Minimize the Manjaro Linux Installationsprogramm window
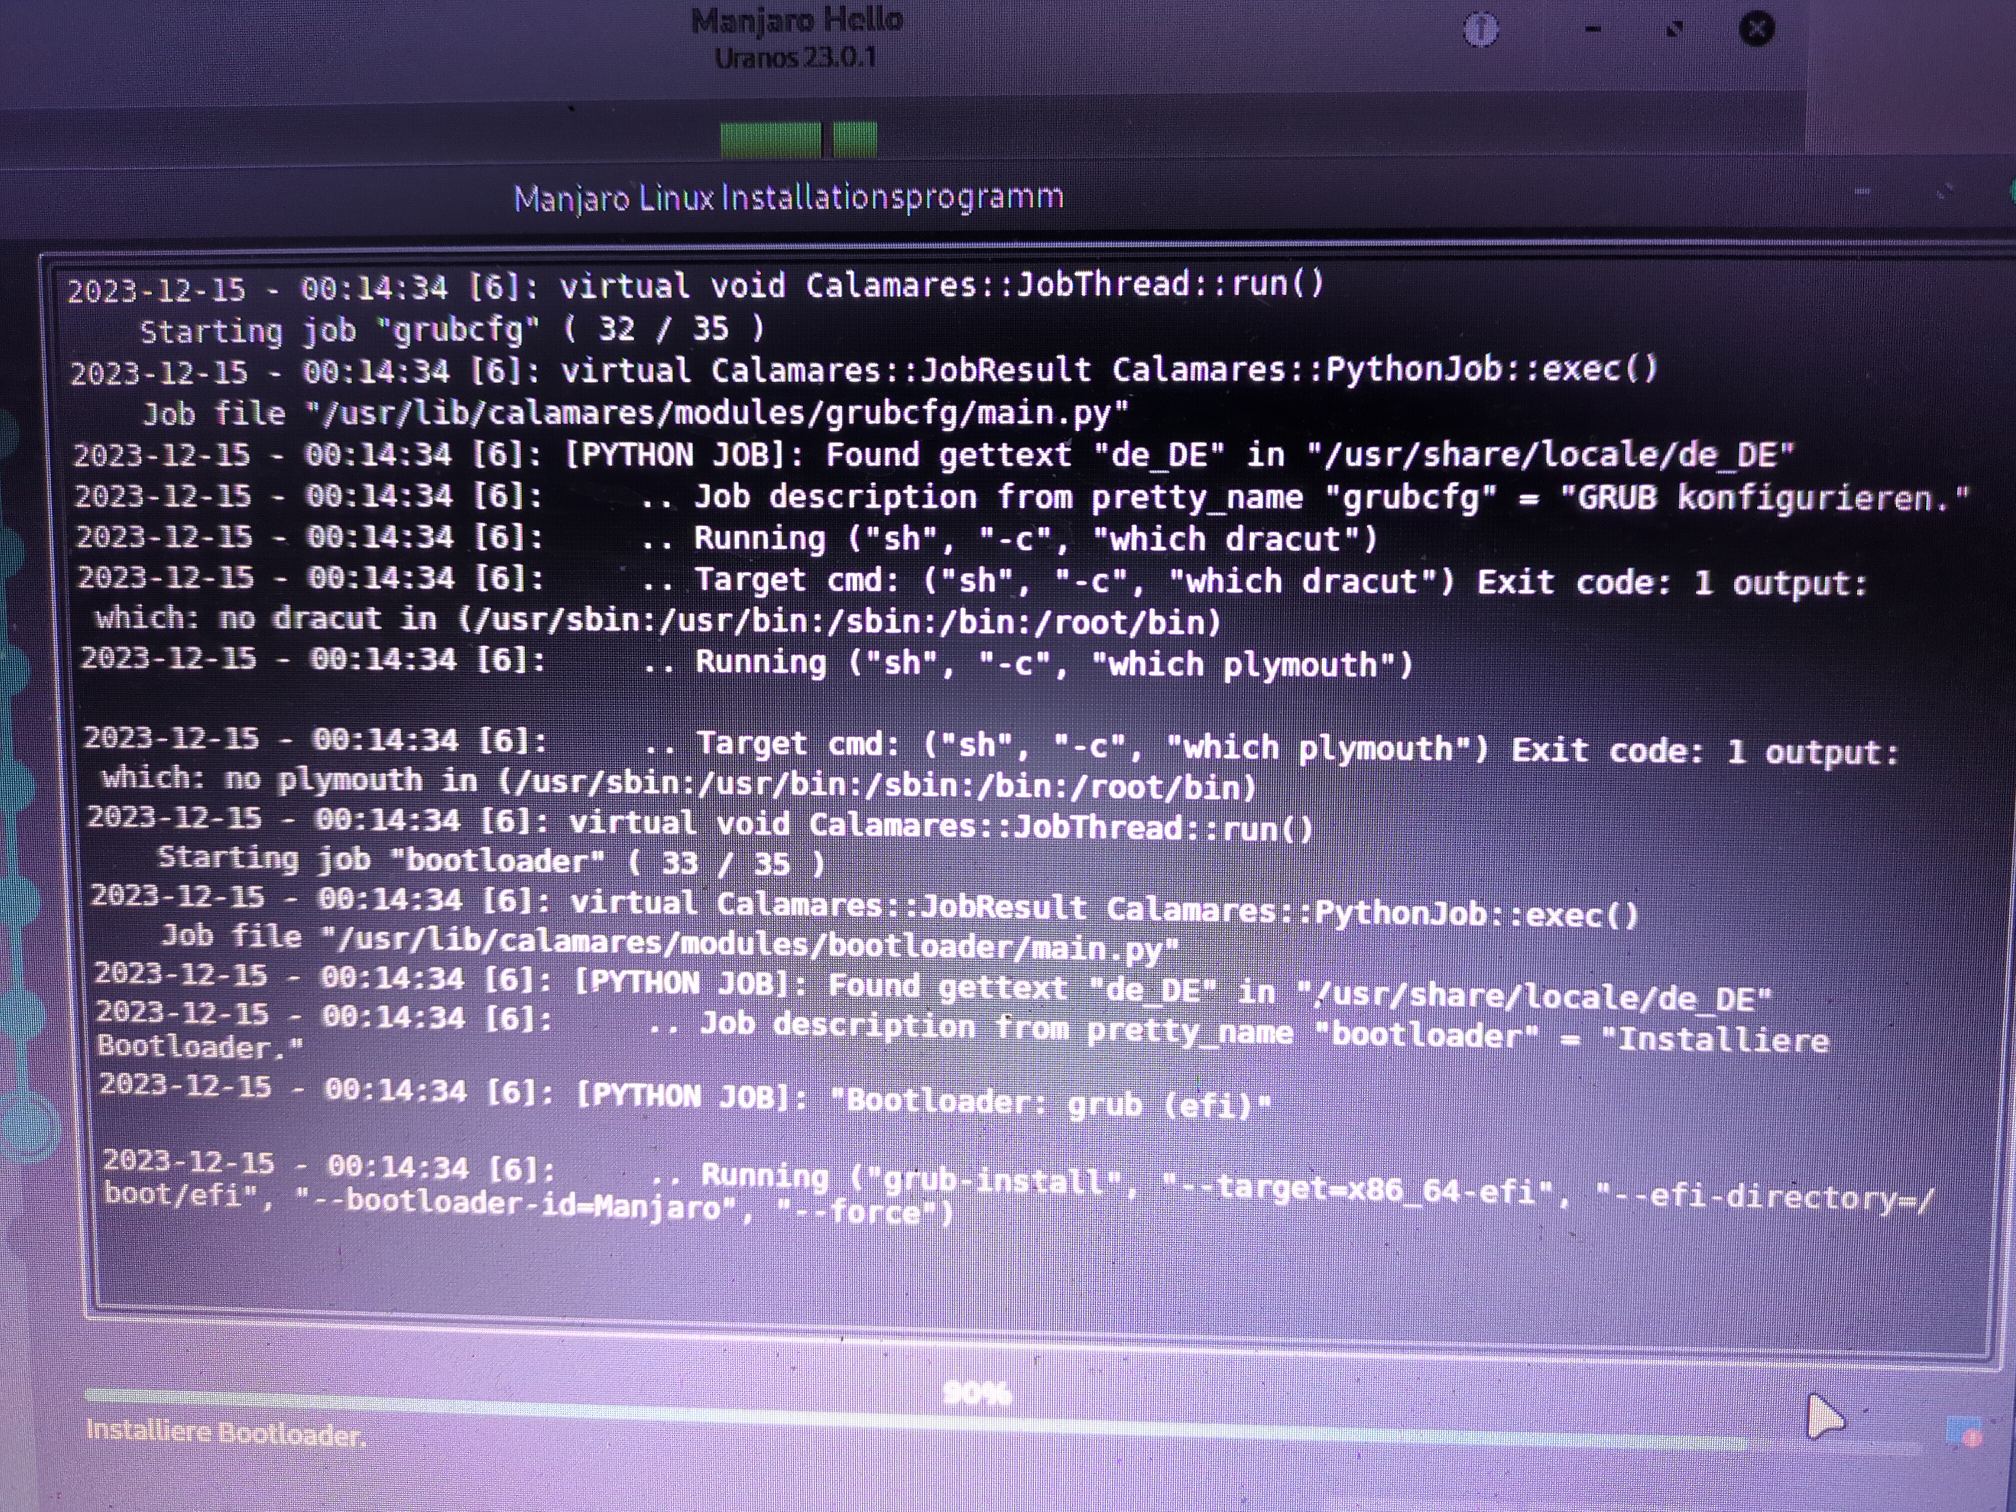The image size is (2016, 1512). pyautogui.click(x=1862, y=190)
